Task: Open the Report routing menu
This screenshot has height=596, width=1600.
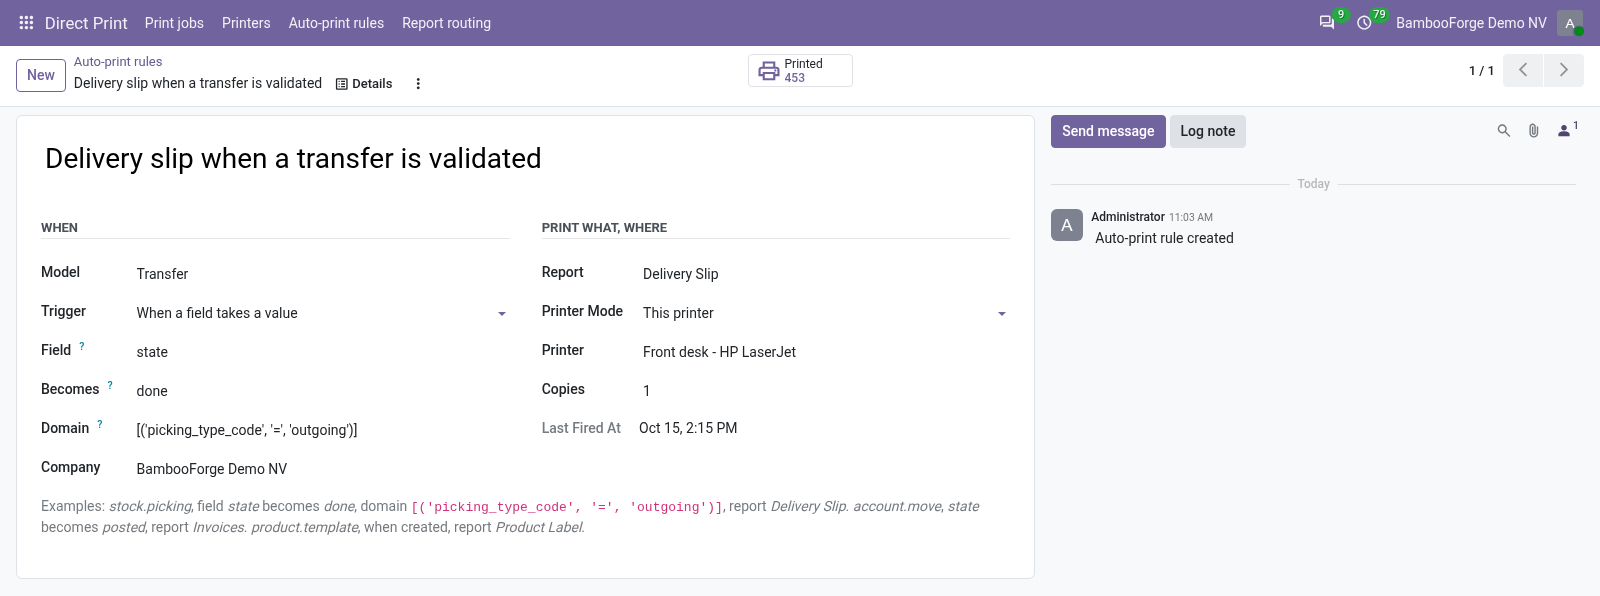Action: (x=446, y=23)
